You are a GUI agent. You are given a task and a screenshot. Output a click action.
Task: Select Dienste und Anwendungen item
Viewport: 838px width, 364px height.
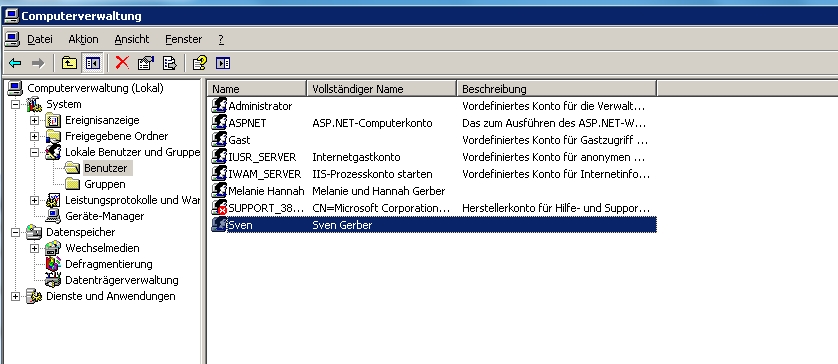pos(111,296)
